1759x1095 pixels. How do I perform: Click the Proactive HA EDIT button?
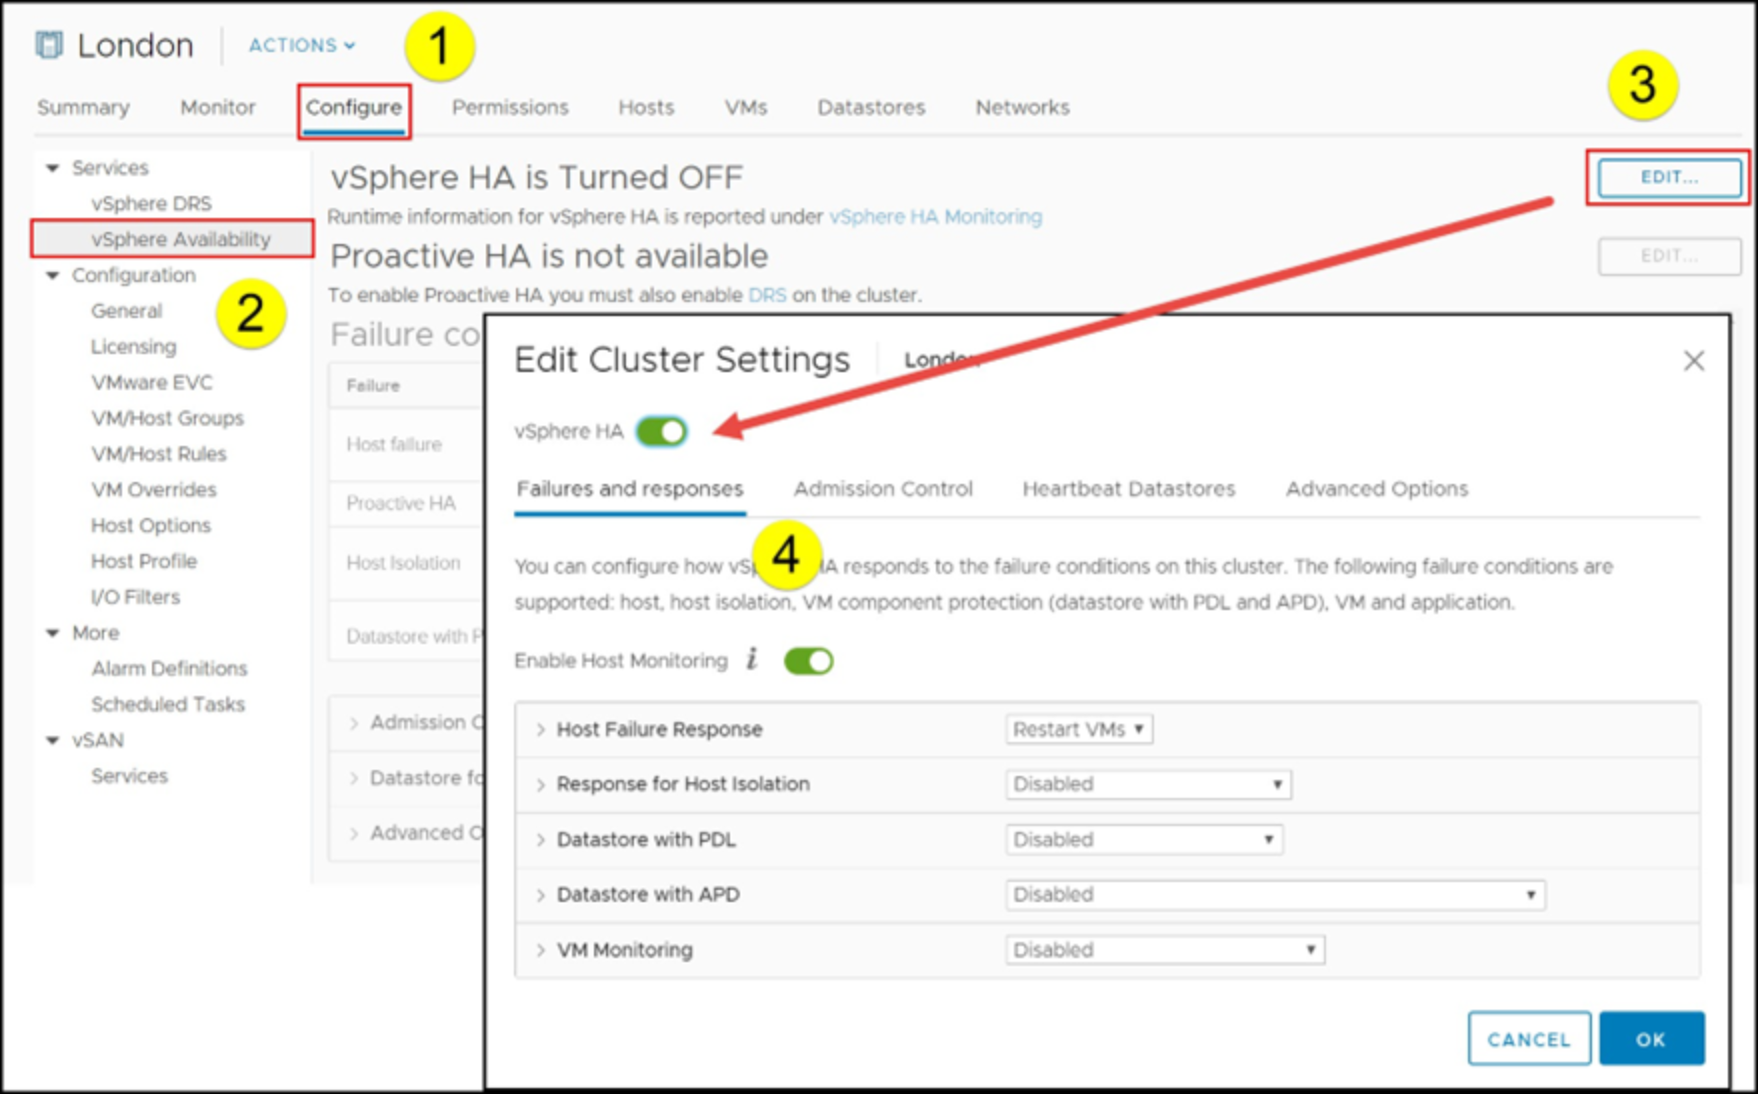point(1669,256)
